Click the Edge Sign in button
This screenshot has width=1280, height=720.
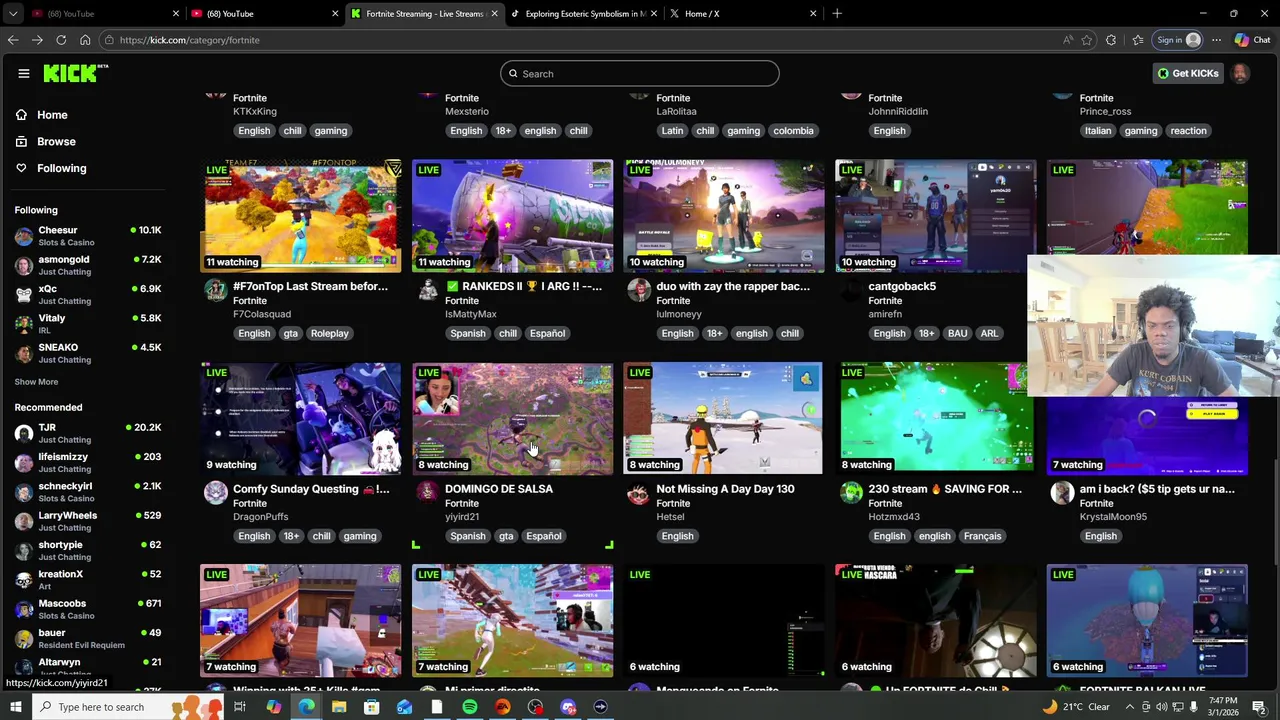coord(1178,40)
